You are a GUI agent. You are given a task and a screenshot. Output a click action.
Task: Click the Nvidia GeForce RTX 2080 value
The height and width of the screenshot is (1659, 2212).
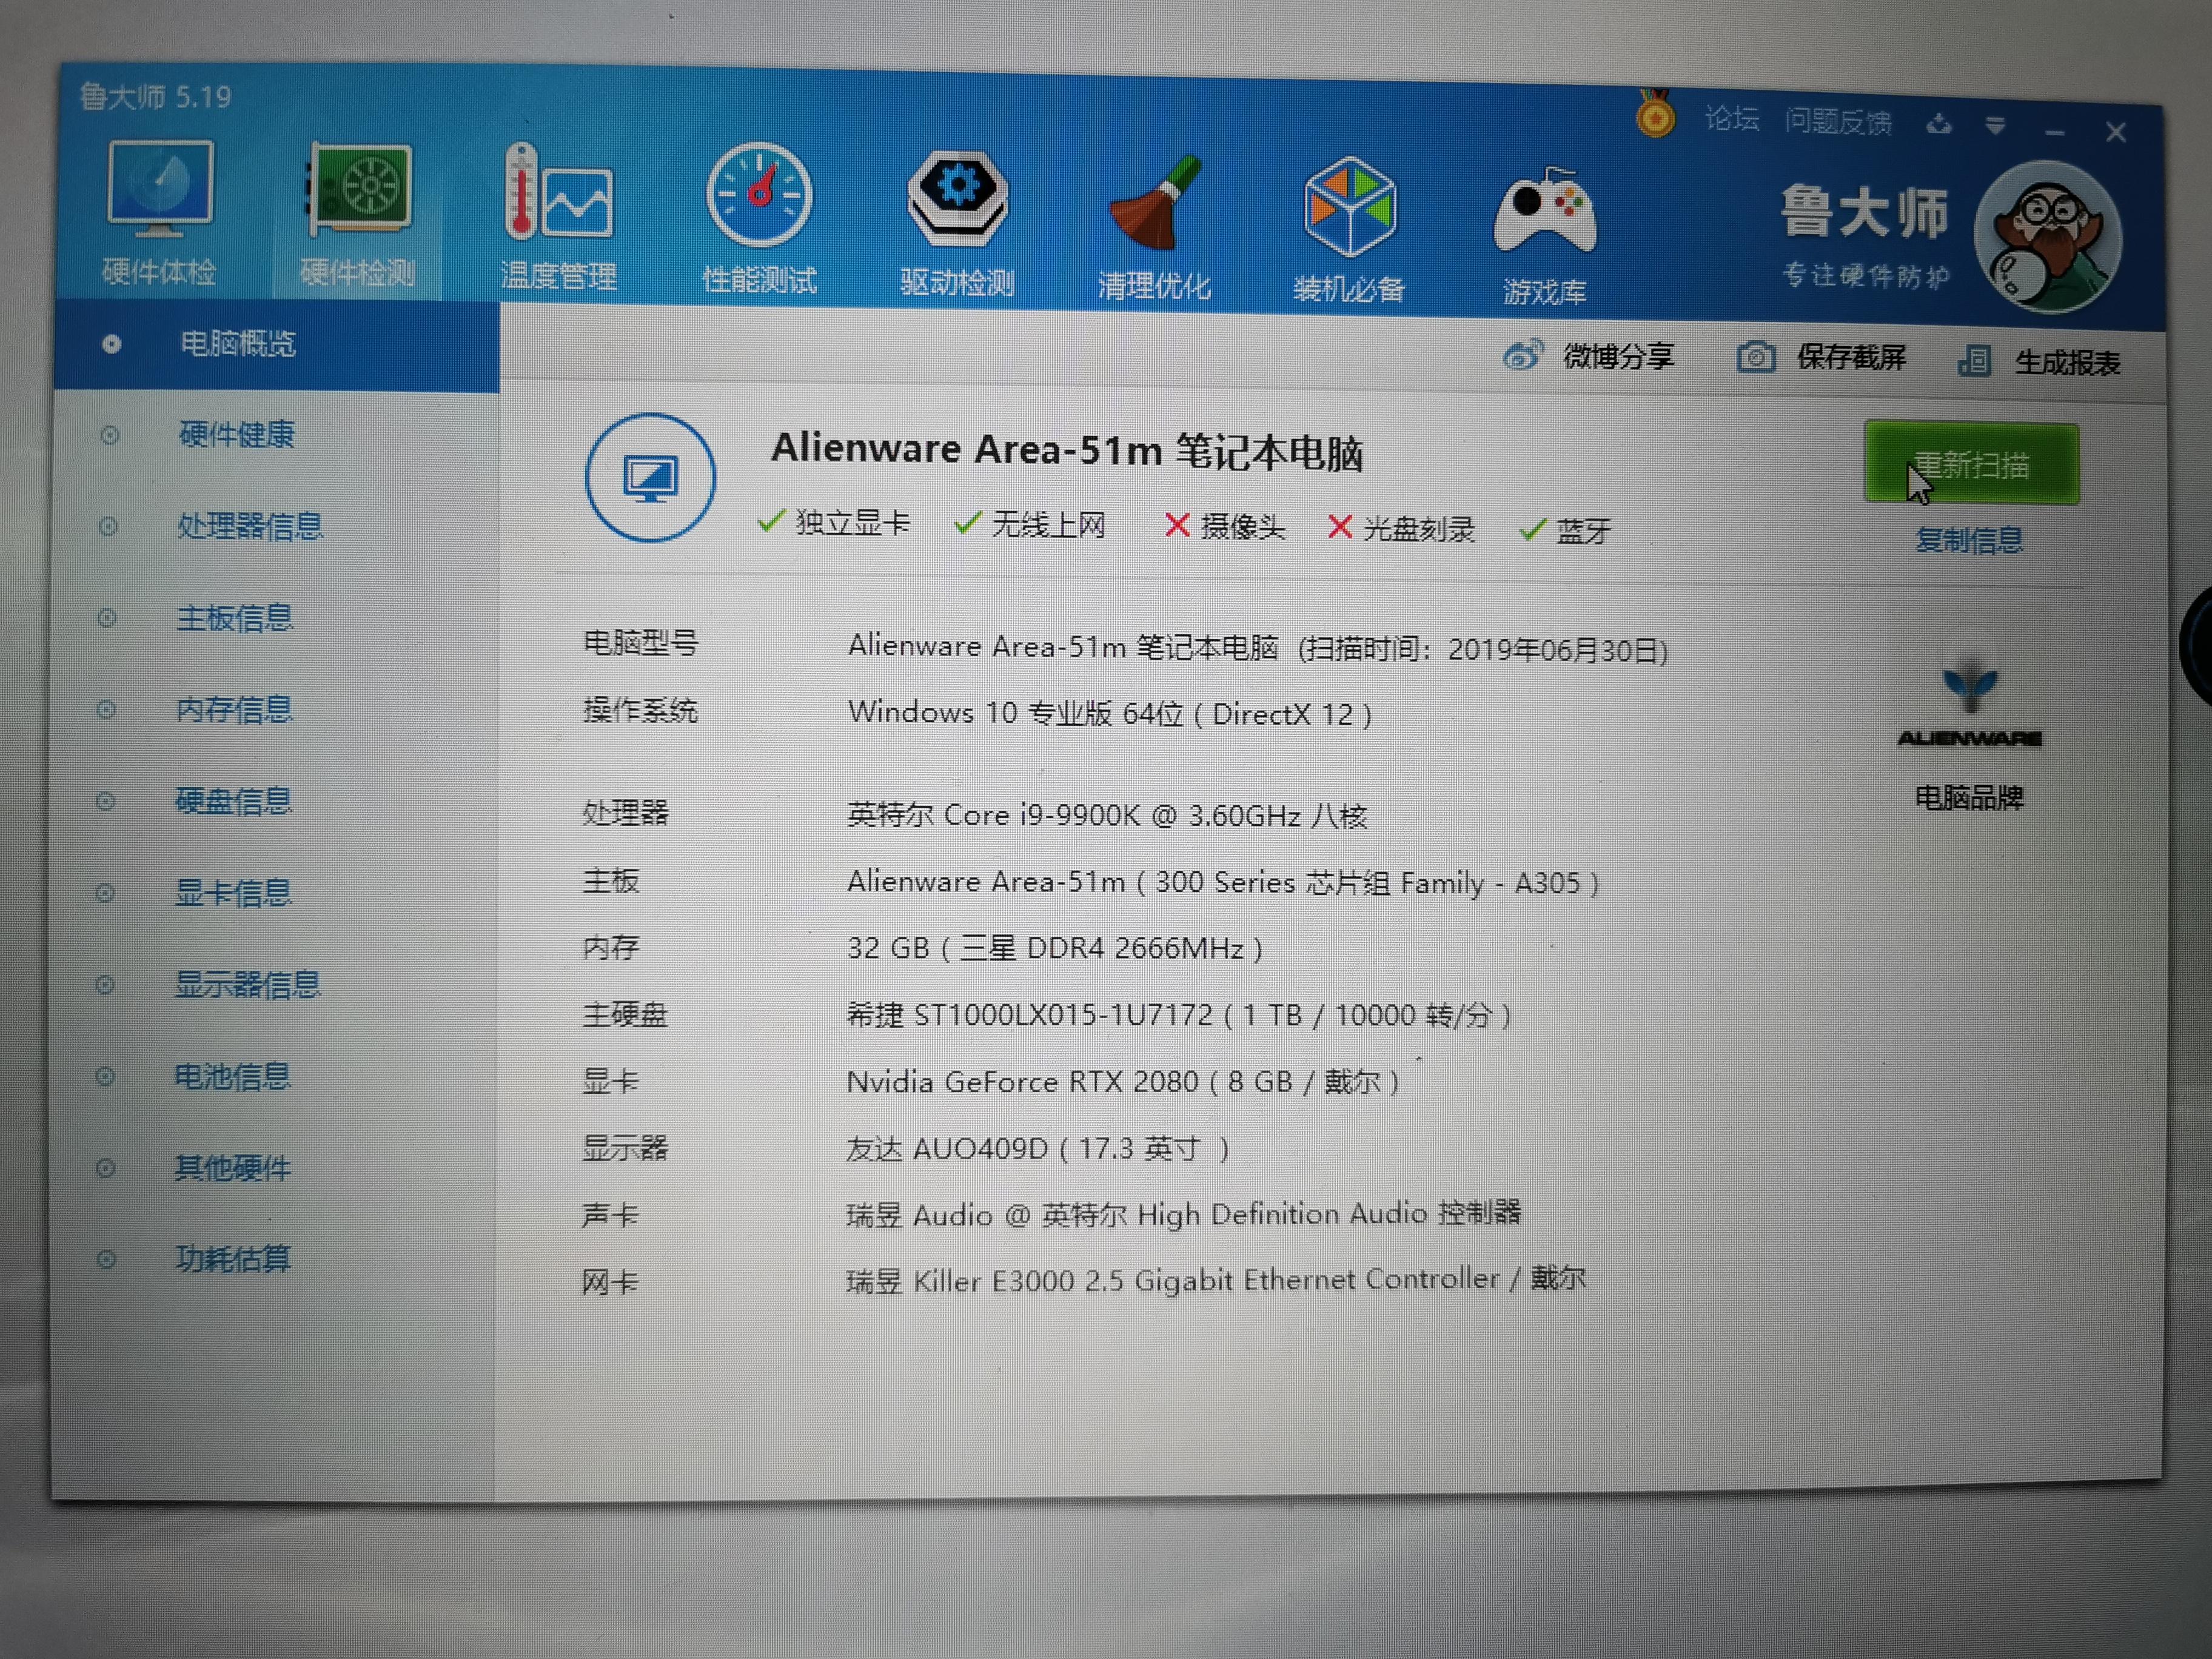click(1123, 1082)
